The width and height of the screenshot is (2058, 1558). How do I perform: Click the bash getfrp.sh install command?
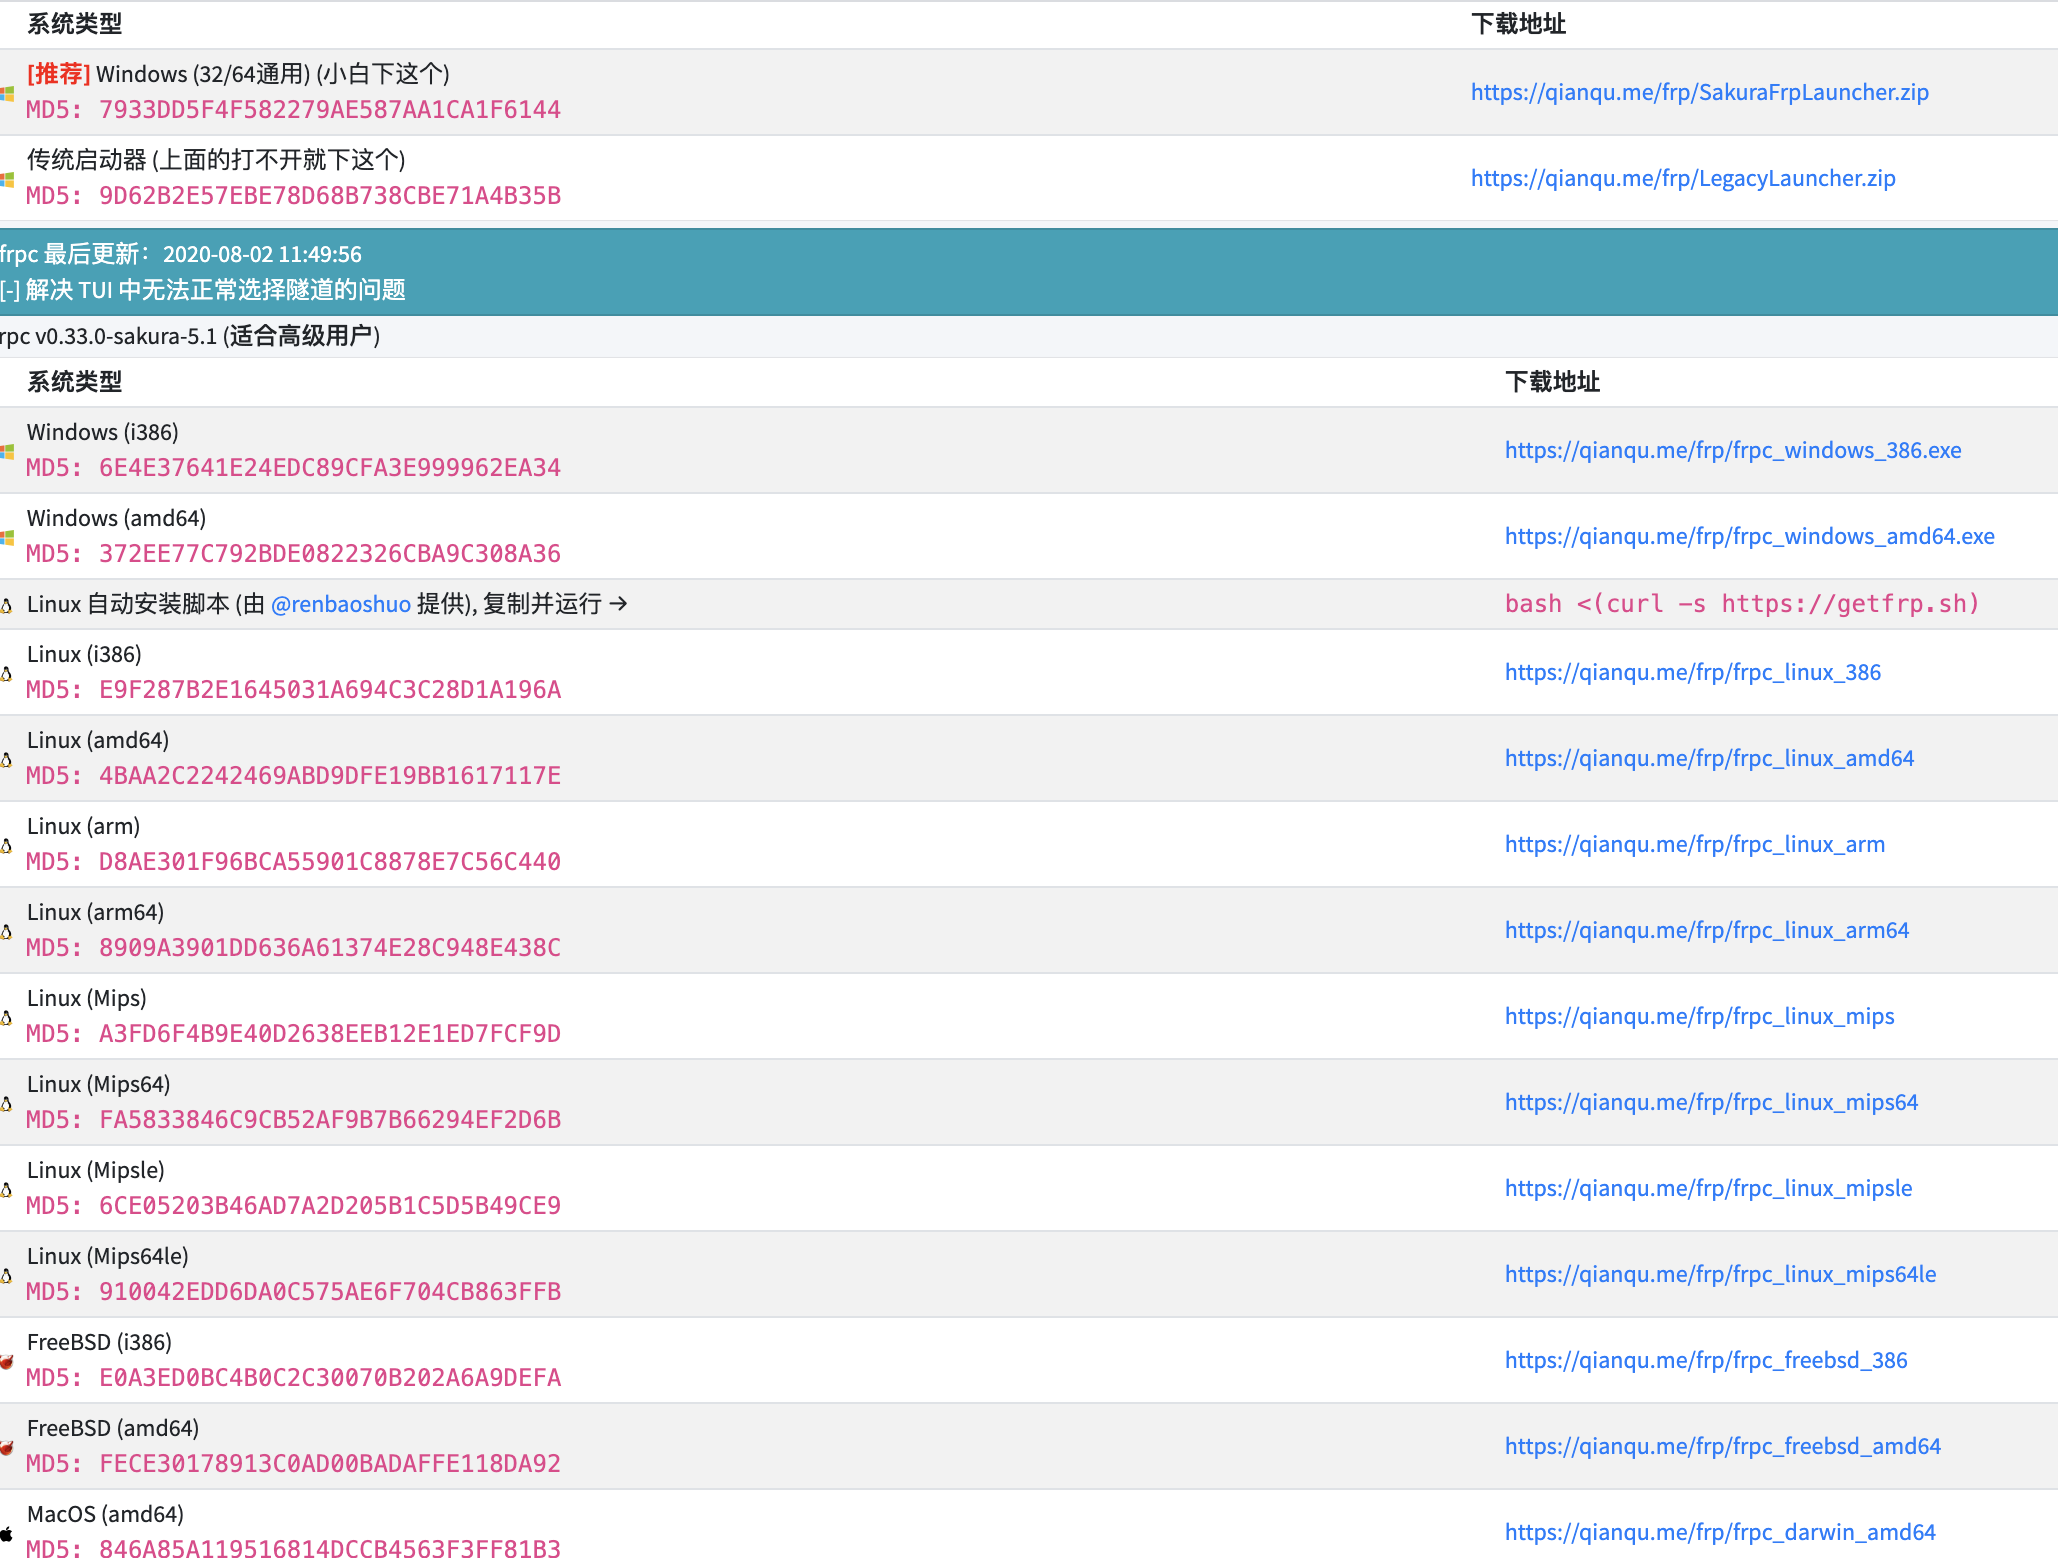tap(1741, 604)
